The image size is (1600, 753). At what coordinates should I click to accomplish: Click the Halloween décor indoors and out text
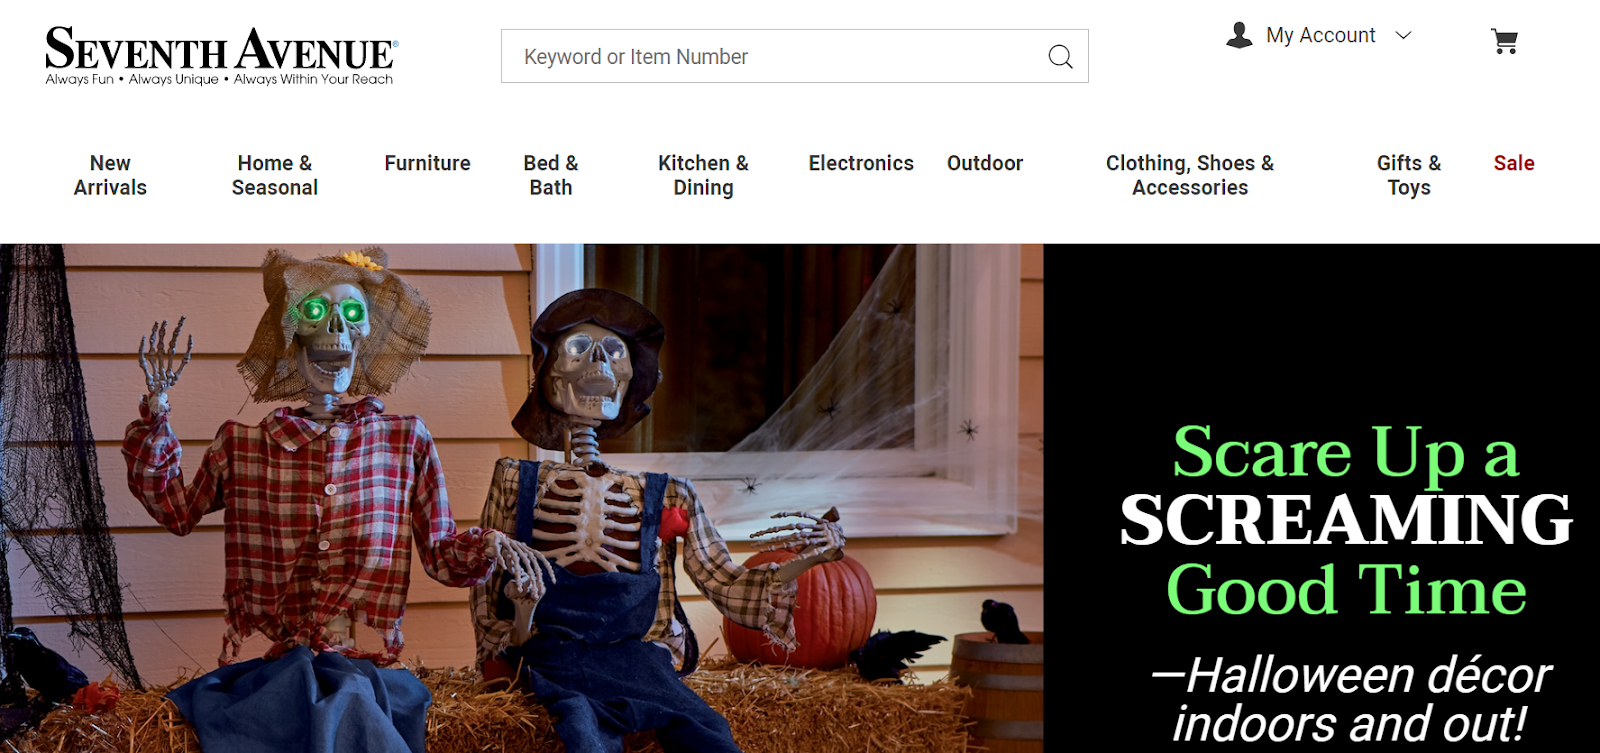[x=1350, y=699]
